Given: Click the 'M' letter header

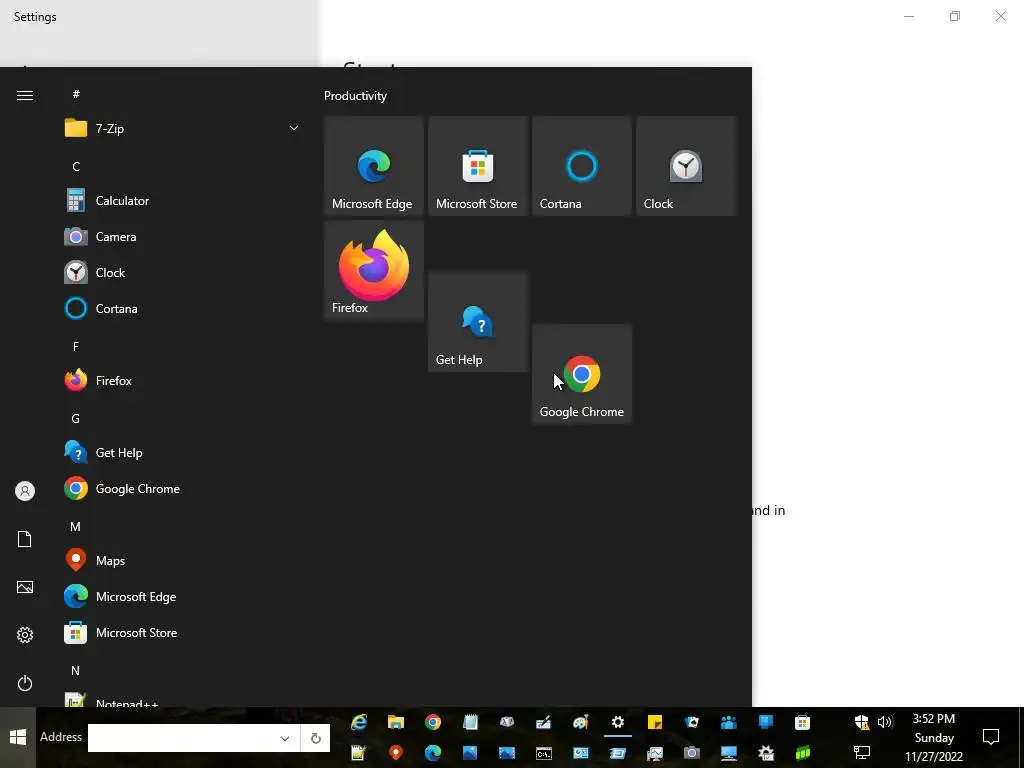Looking at the screenshot, I should 76,526.
